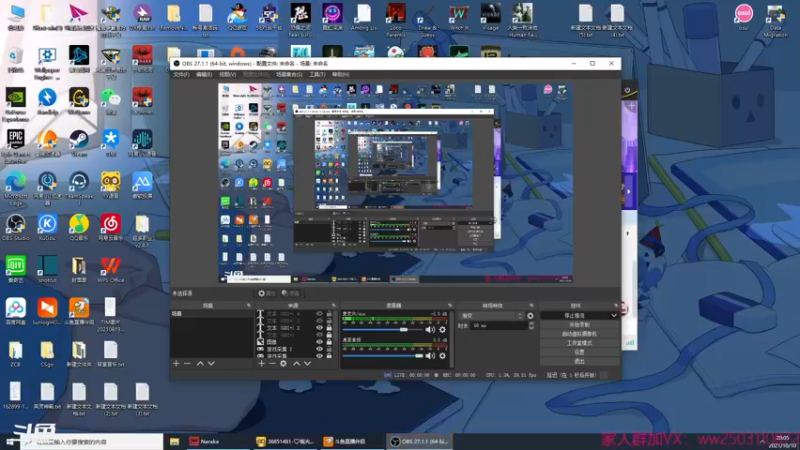Click the start virtual camera button

(x=580, y=334)
